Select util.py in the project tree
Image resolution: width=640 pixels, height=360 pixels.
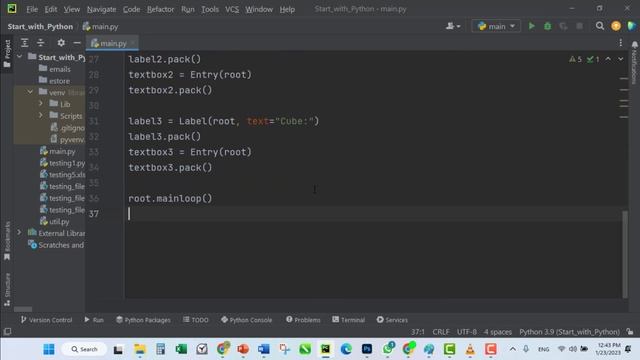click(59, 222)
